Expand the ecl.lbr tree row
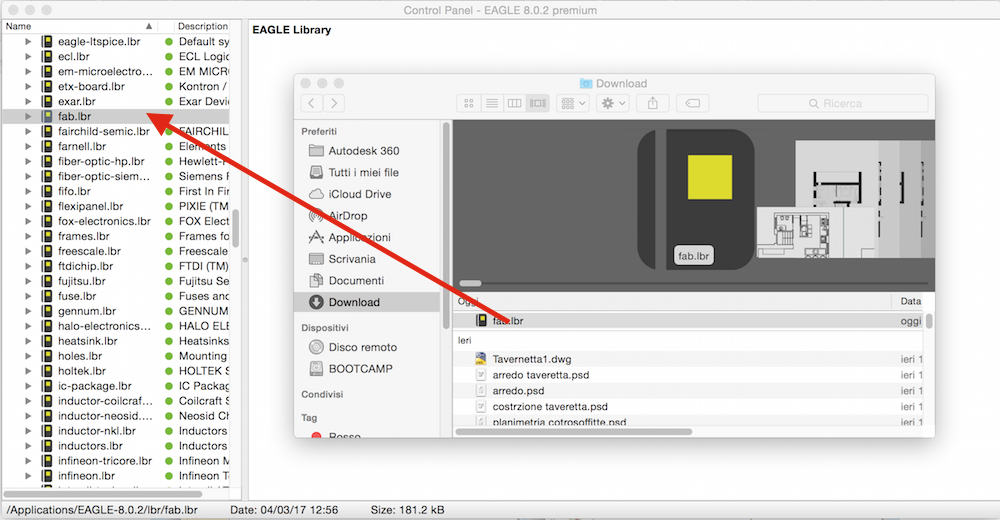The width and height of the screenshot is (1000, 520). click(28, 56)
